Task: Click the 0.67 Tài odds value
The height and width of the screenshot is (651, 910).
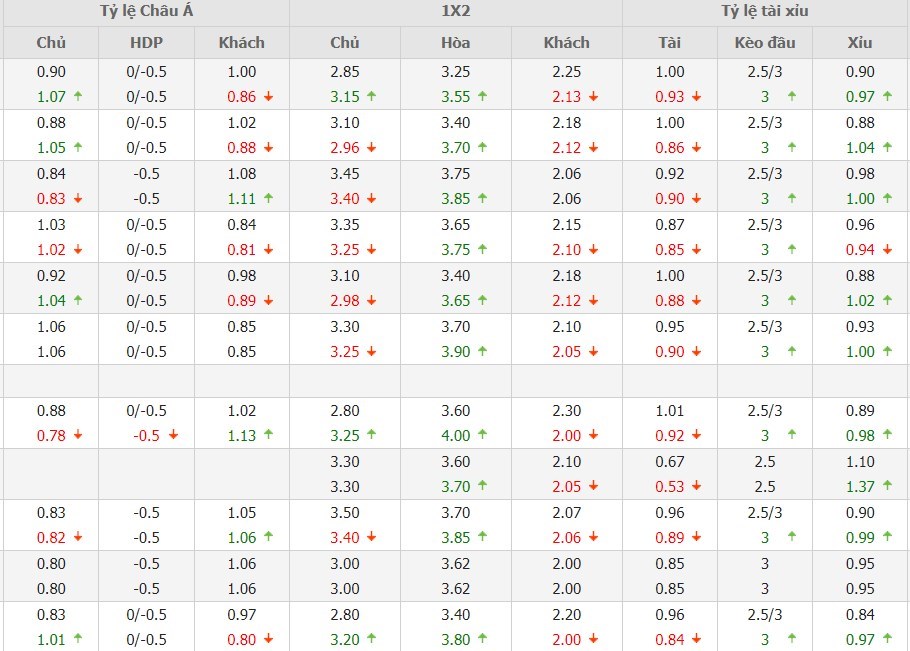Action: (x=670, y=462)
